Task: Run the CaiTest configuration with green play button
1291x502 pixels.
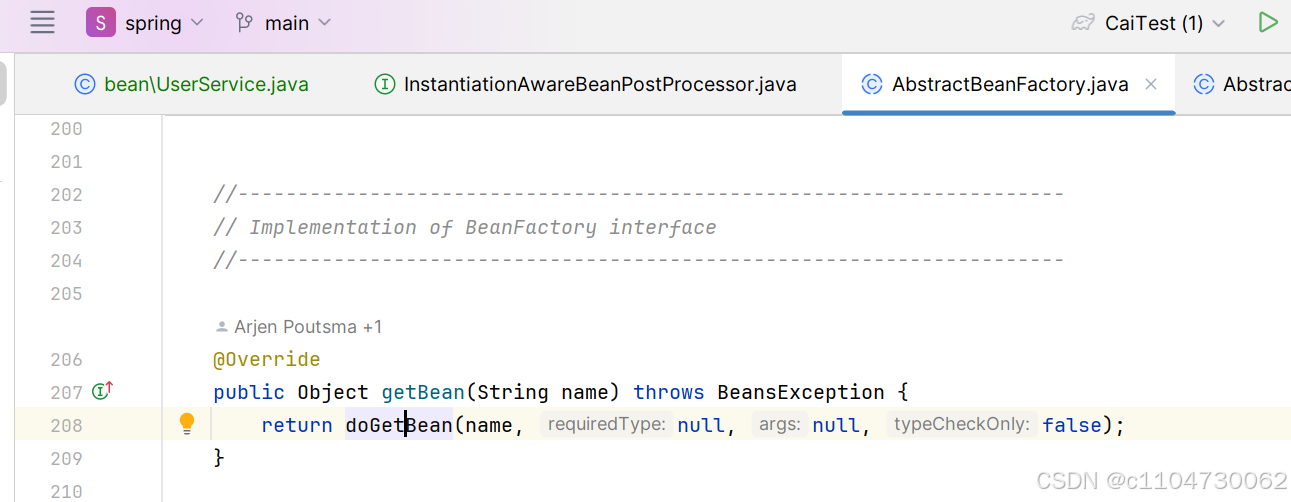Action: click(1268, 22)
